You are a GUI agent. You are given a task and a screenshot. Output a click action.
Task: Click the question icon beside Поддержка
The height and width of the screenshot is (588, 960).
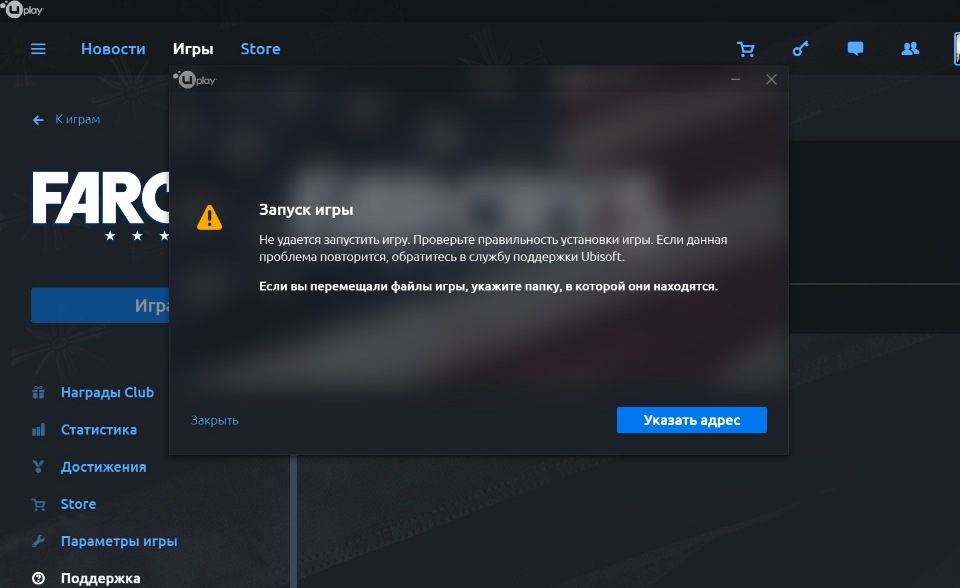tap(38, 578)
